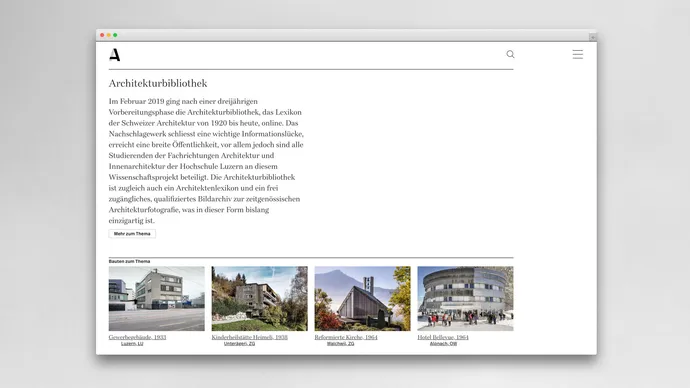690x388 pixels.
Task: Select the Hotel Bellevue photo thumbnail
Action: [x=466, y=298]
